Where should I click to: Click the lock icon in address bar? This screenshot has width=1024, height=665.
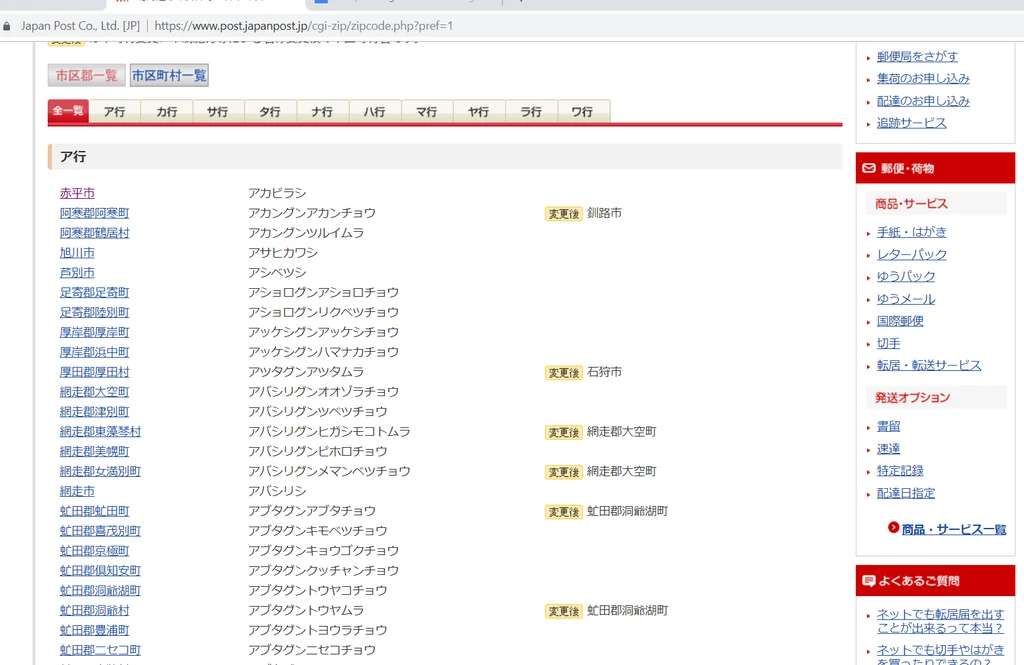click(x=7, y=26)
